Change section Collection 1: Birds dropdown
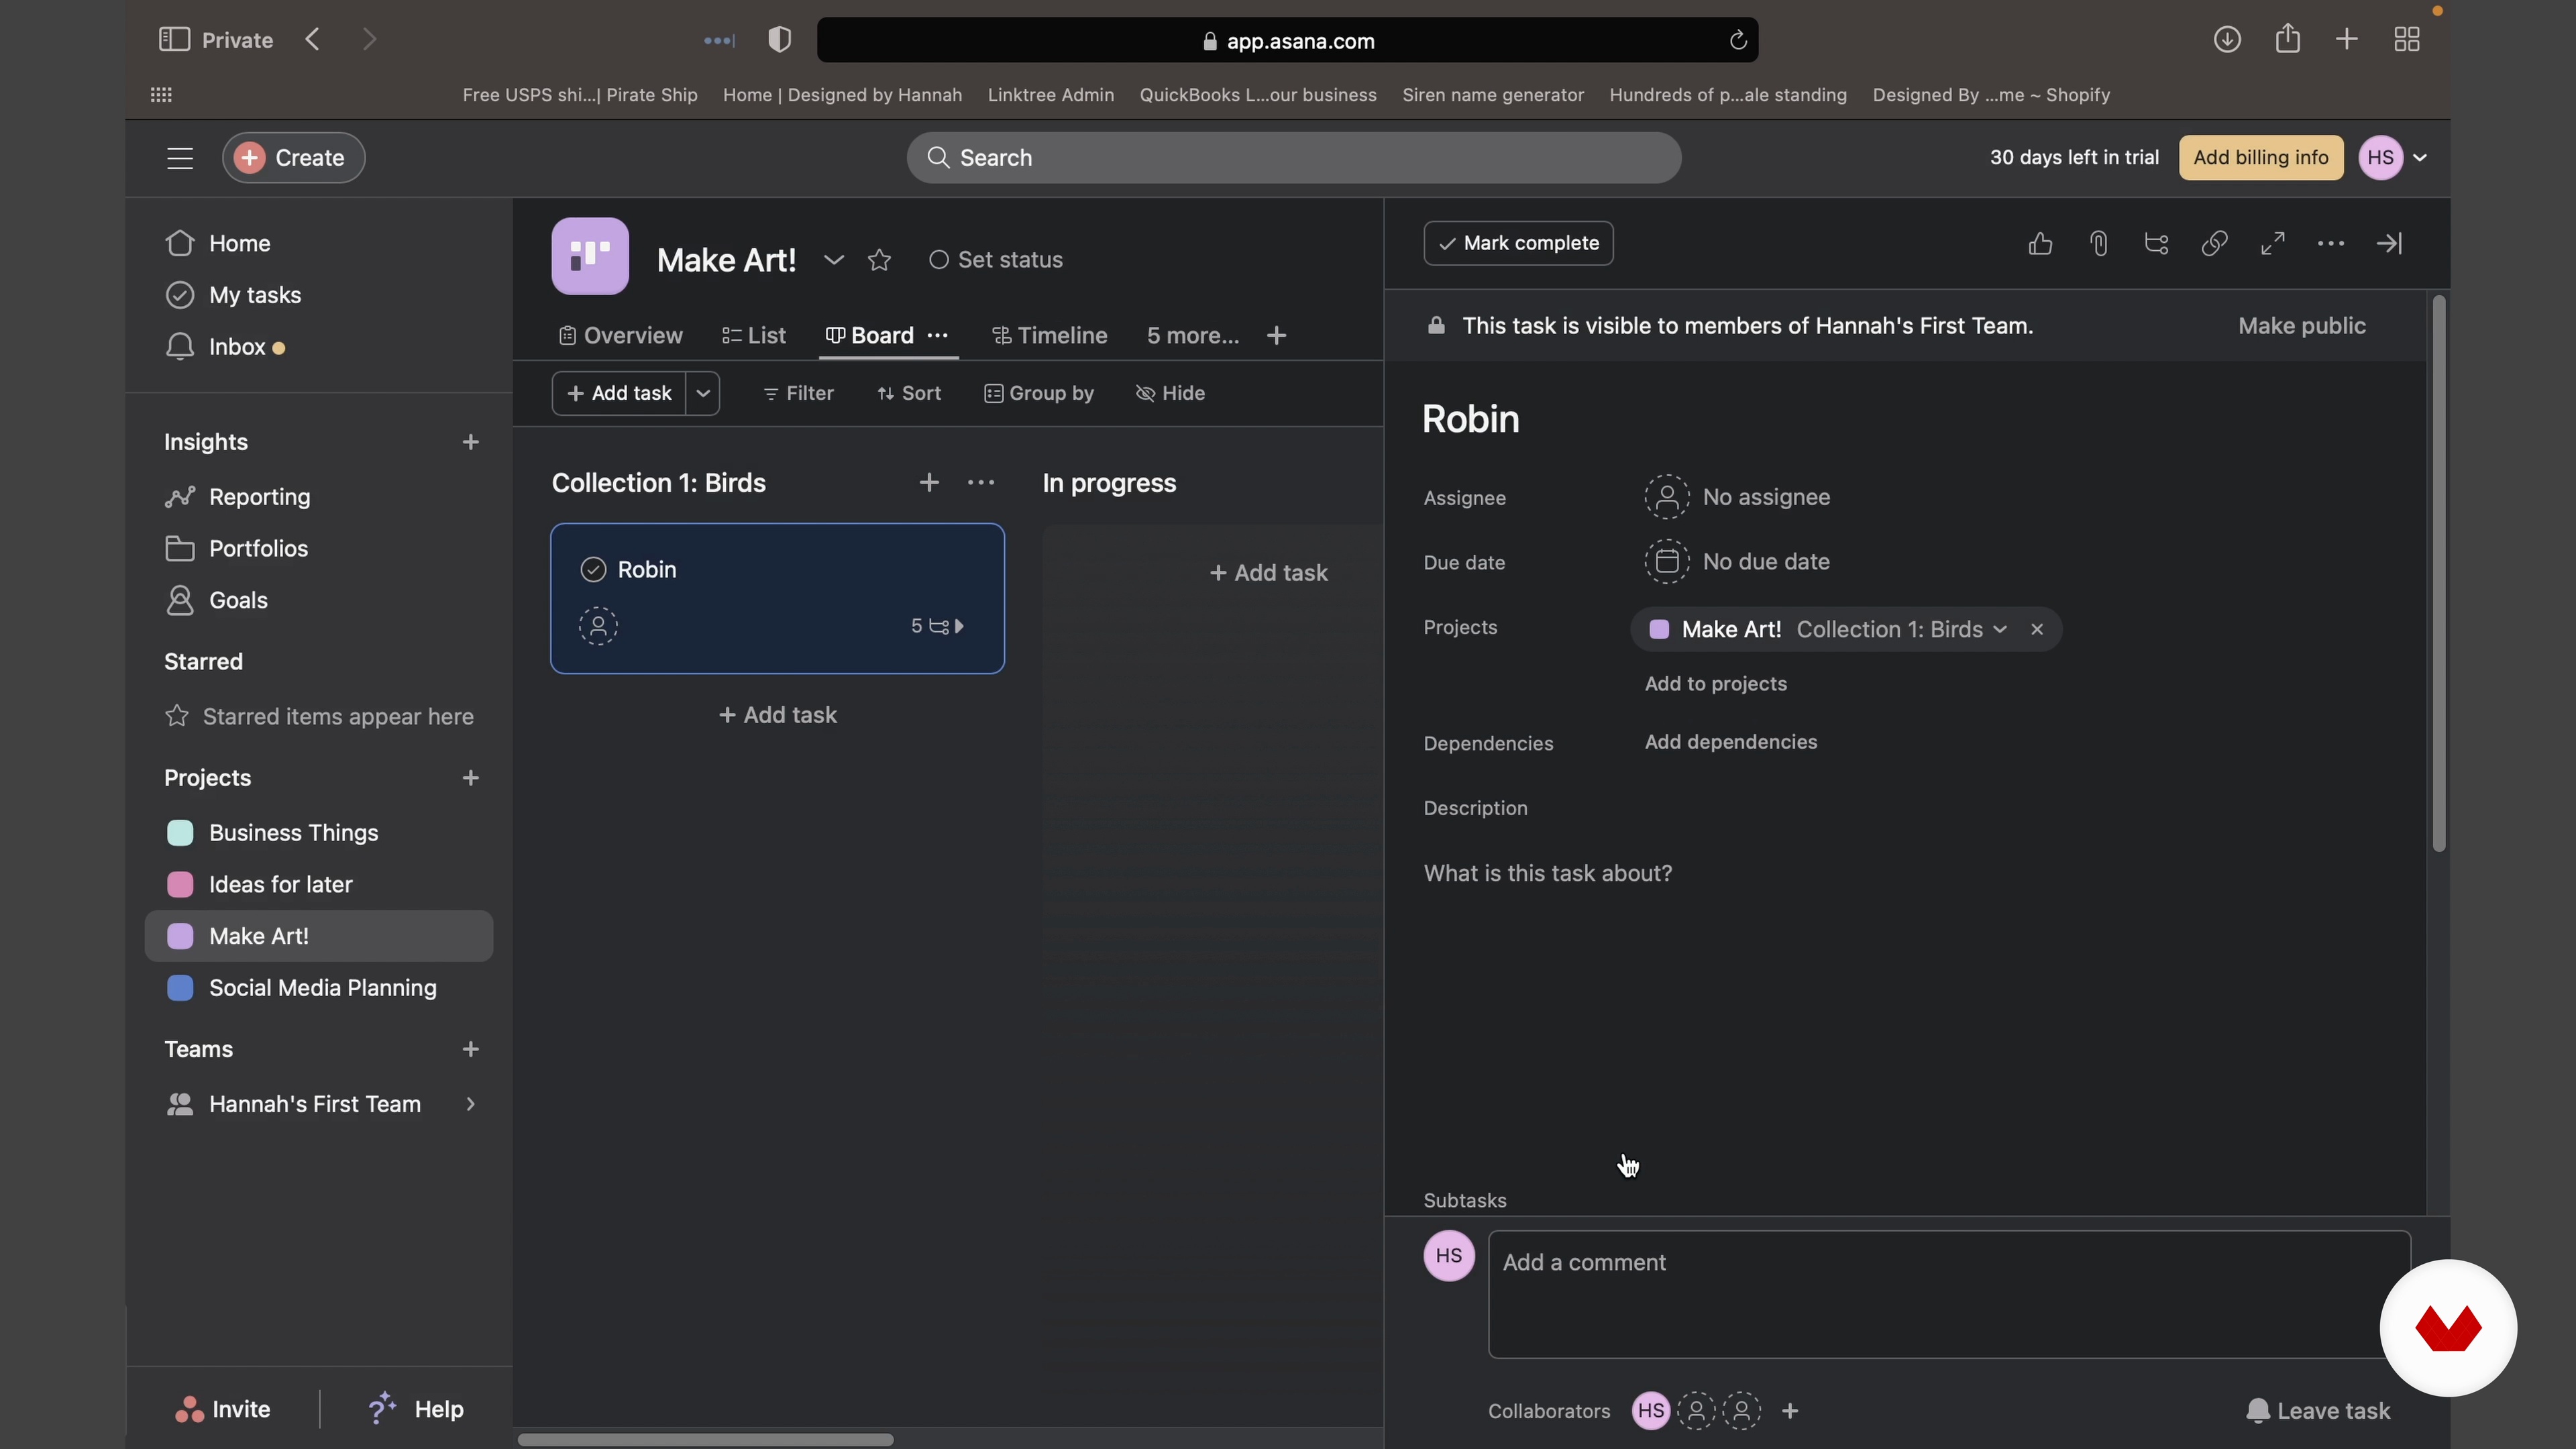This screenshot has width=2576, height=1449. pos(1903,629)
